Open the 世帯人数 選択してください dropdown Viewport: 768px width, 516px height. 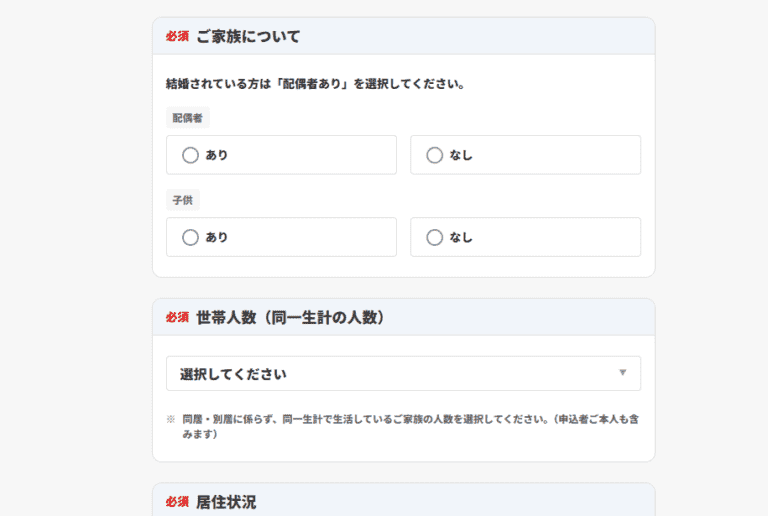(x=404, y=374)
